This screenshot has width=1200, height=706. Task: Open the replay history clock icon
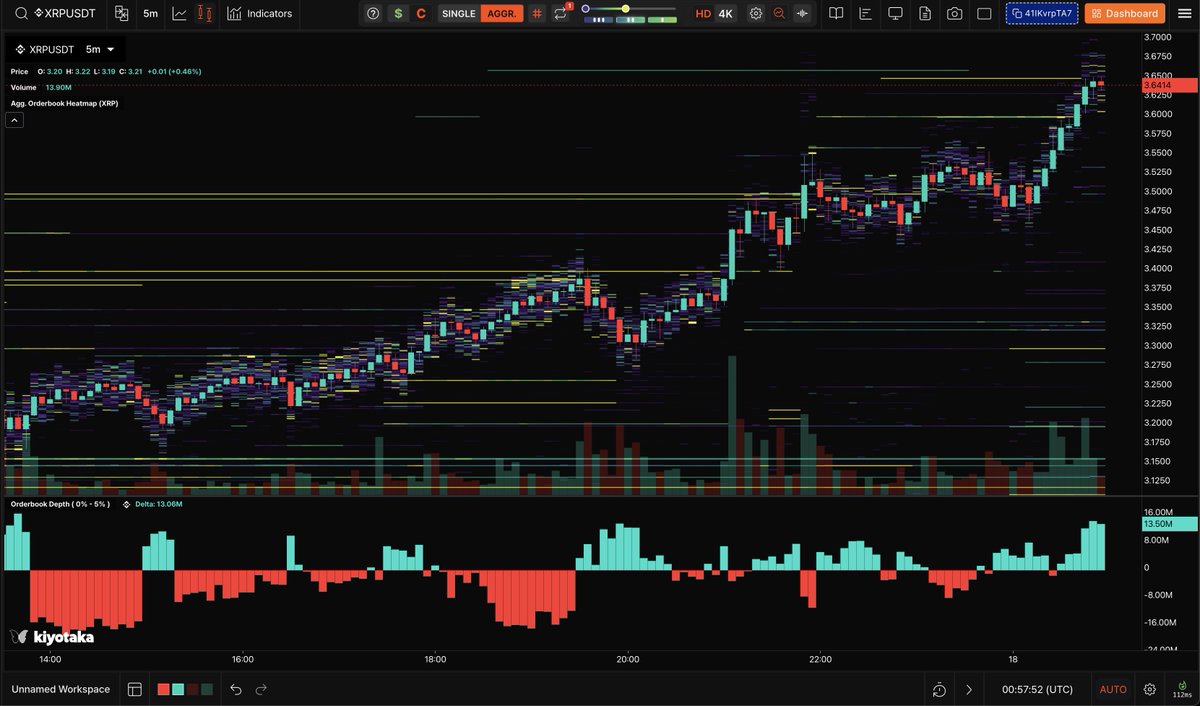tap(939, 689)
